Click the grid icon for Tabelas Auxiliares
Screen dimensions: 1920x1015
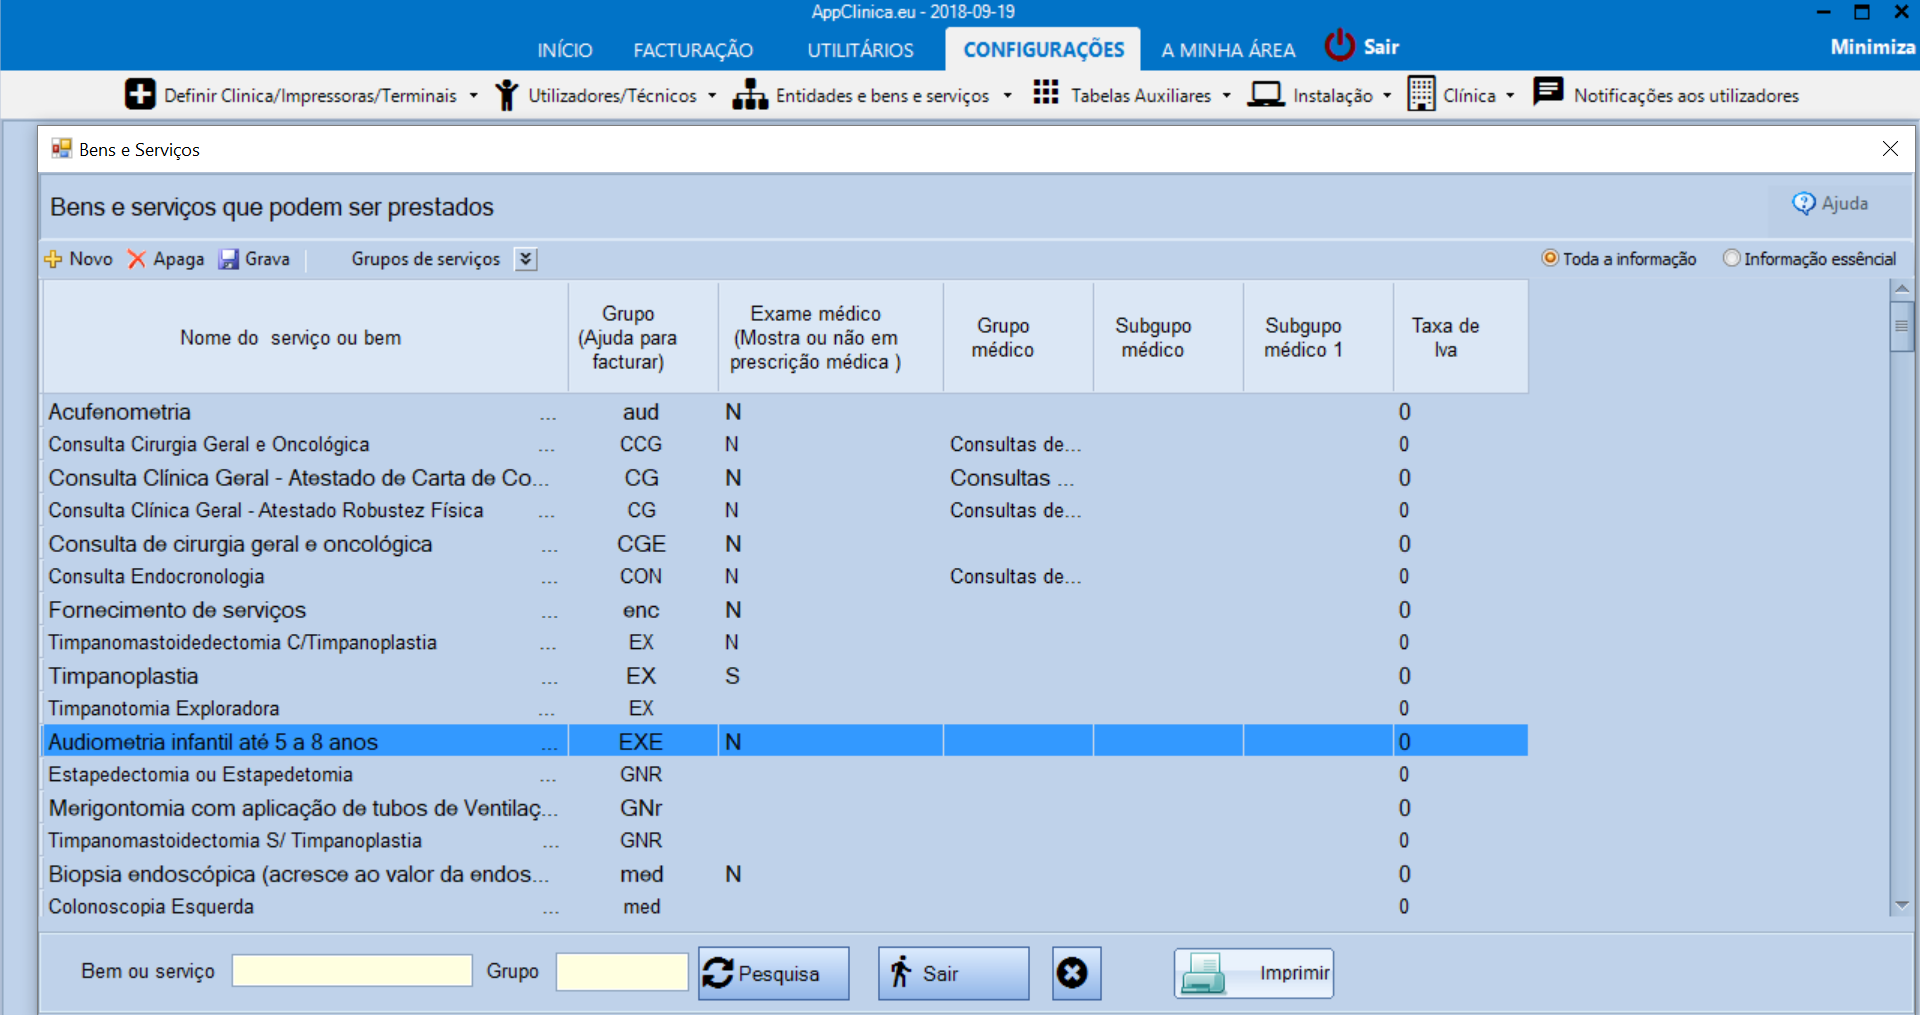tap(1046, 93)
